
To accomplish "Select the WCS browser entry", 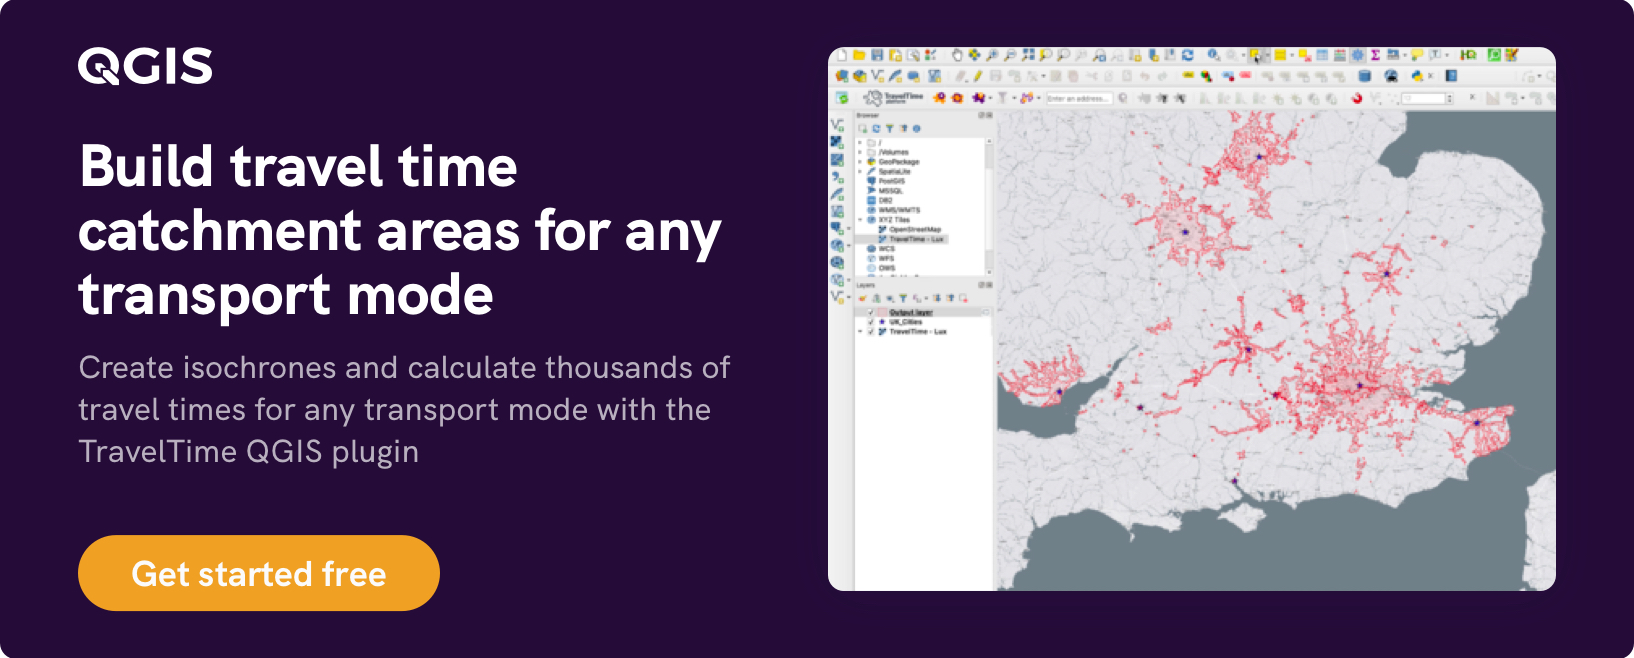I will 887,249.
